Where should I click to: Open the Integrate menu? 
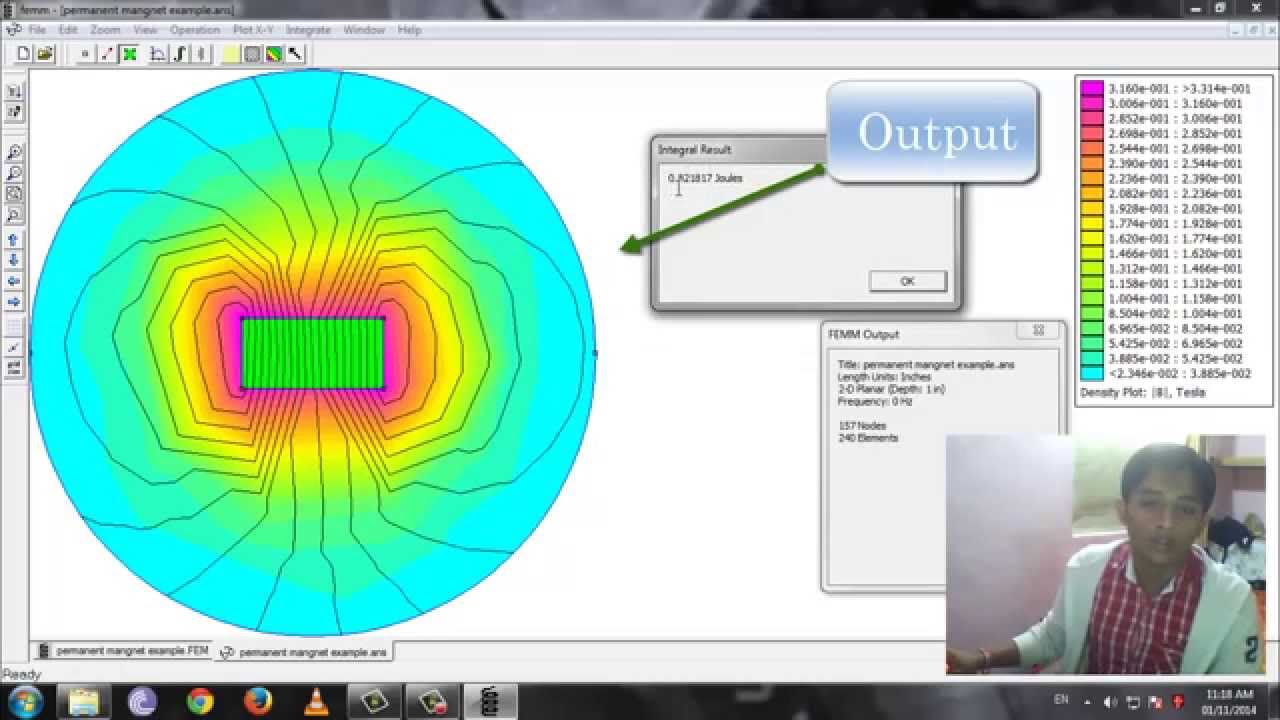click(x=308, y=30)
